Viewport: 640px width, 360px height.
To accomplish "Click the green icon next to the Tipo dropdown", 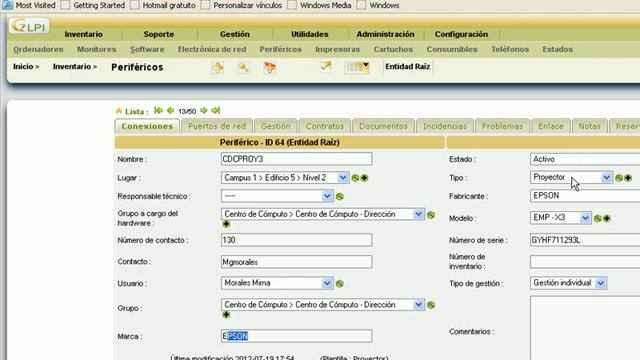I will tap(619, 178).
